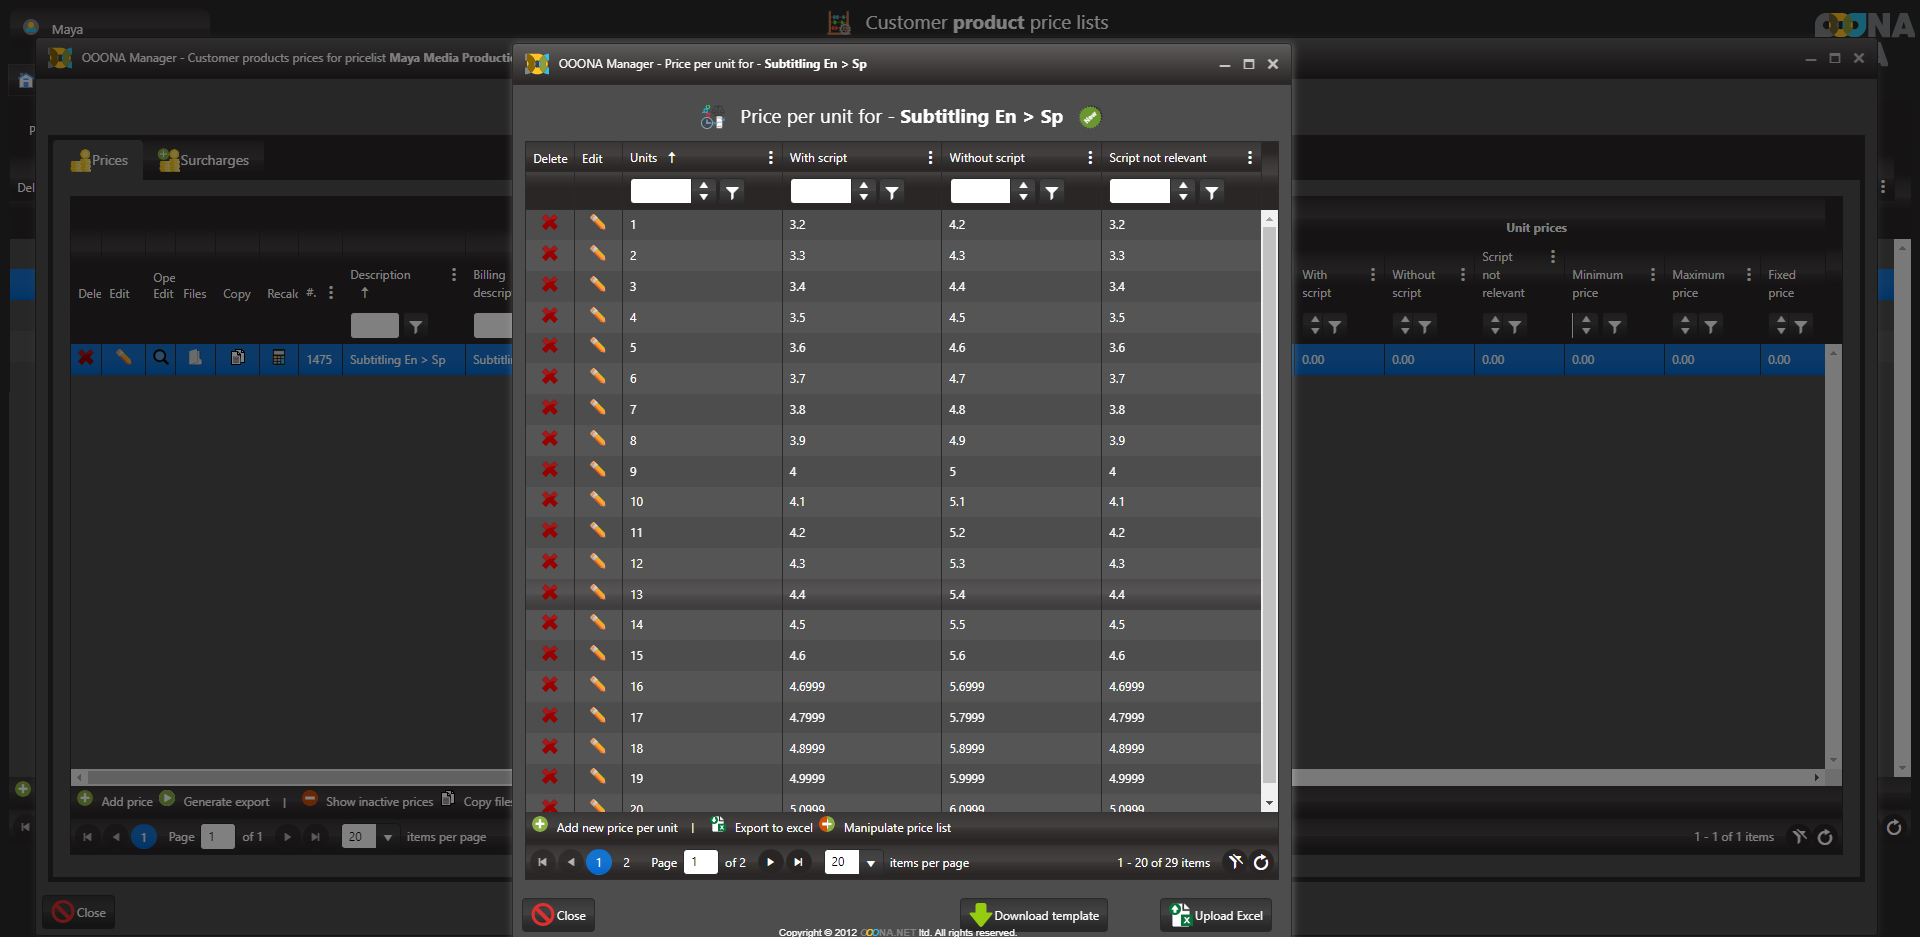This screenshot has height=937, width=1920.
Task: Click the With script filter input field
Action: tap(820, 191)
